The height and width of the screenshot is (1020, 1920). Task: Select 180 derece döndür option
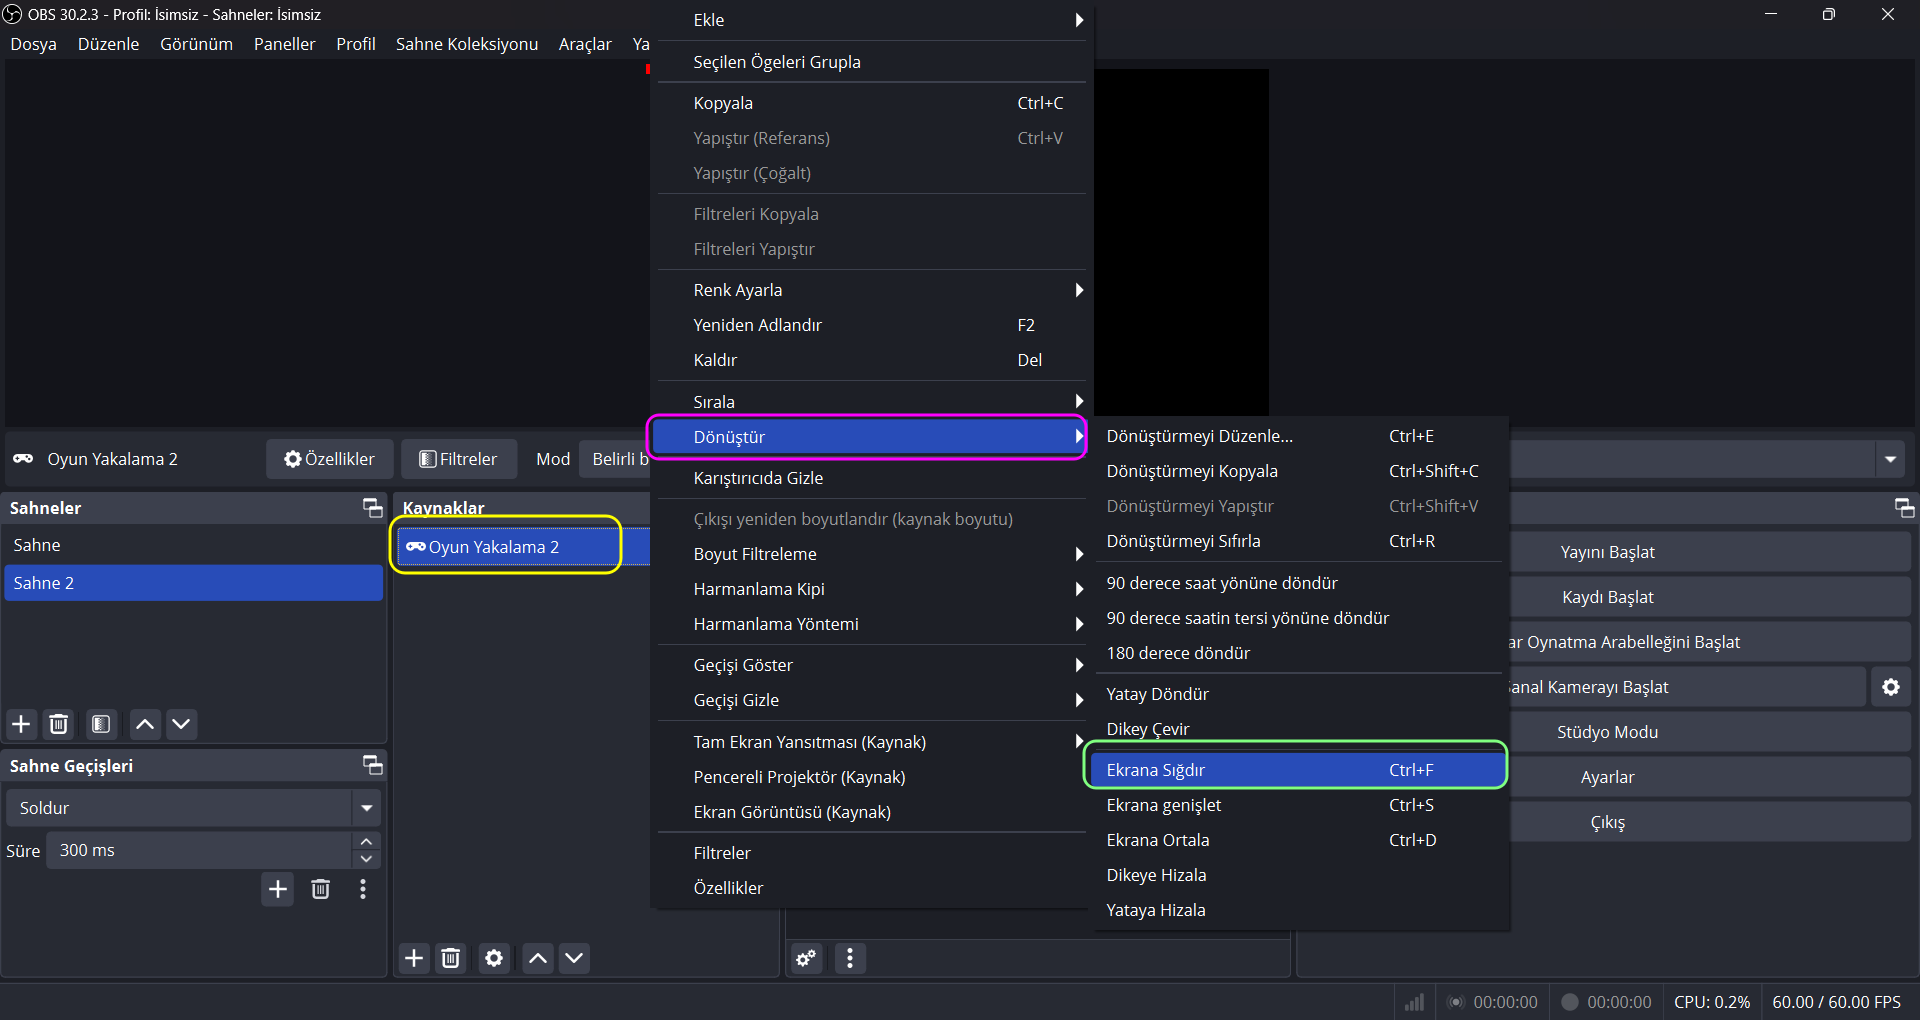coord(1296,653)
